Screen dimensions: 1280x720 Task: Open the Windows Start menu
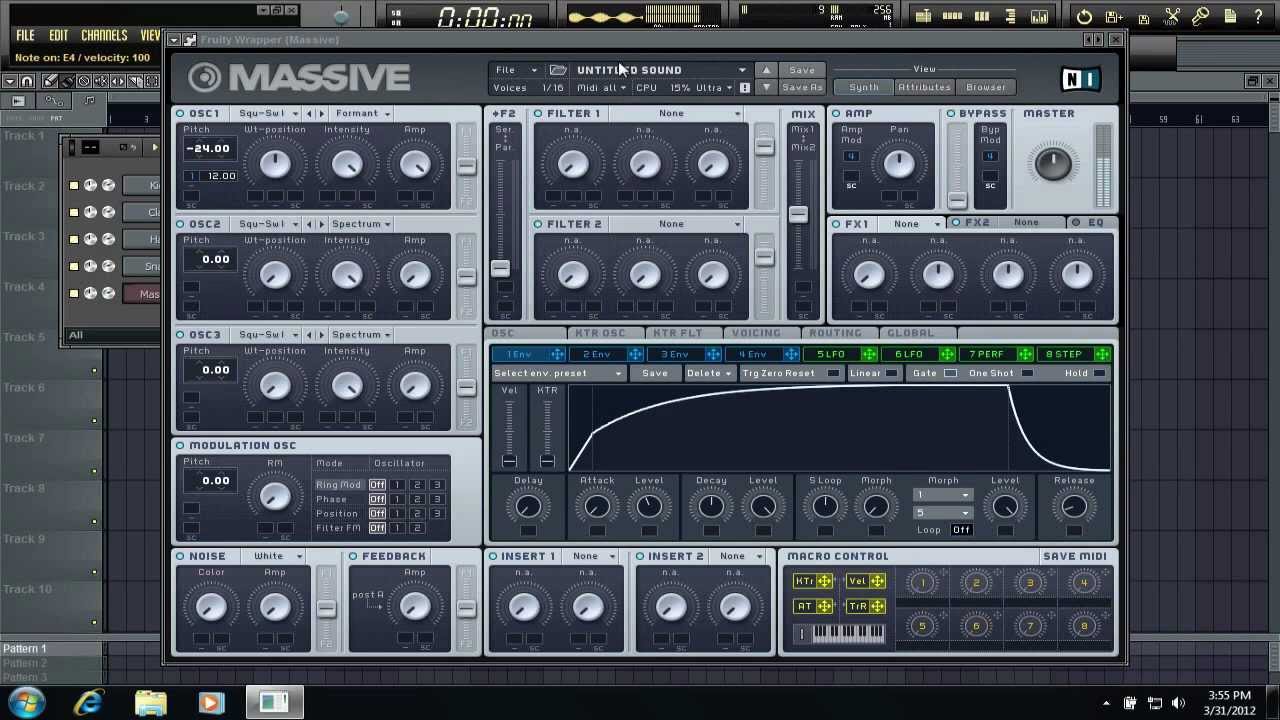pos(27,702)
